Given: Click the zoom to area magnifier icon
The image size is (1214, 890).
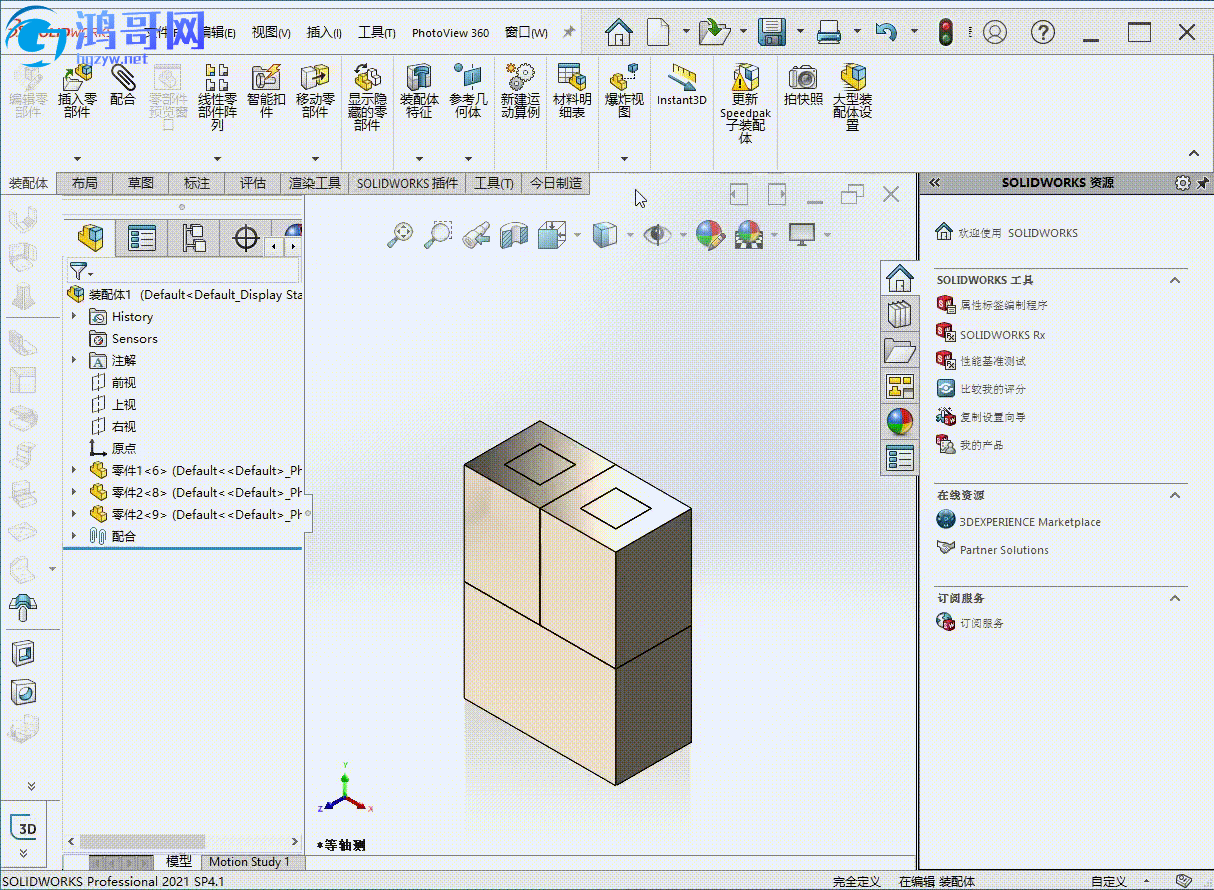Looking at the screenshot, I should 438,234.
